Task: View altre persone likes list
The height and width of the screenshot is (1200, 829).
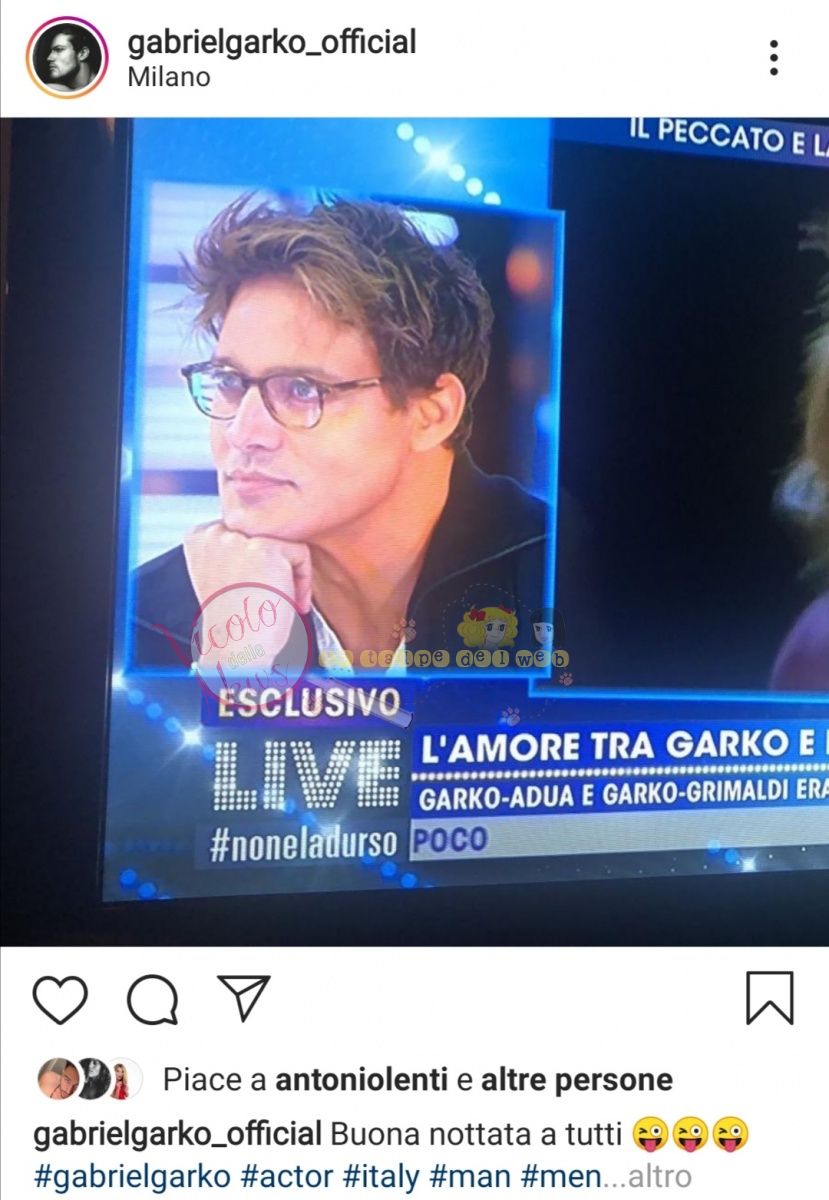Action: (x=577, y=1080)
